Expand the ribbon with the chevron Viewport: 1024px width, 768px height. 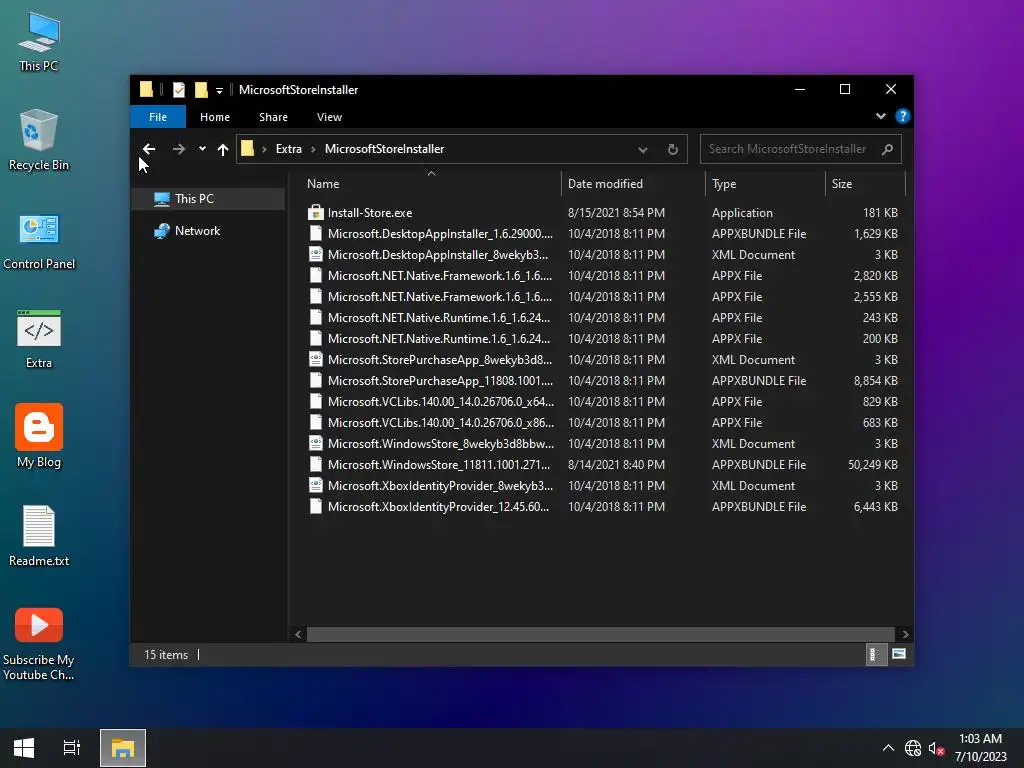881,116
